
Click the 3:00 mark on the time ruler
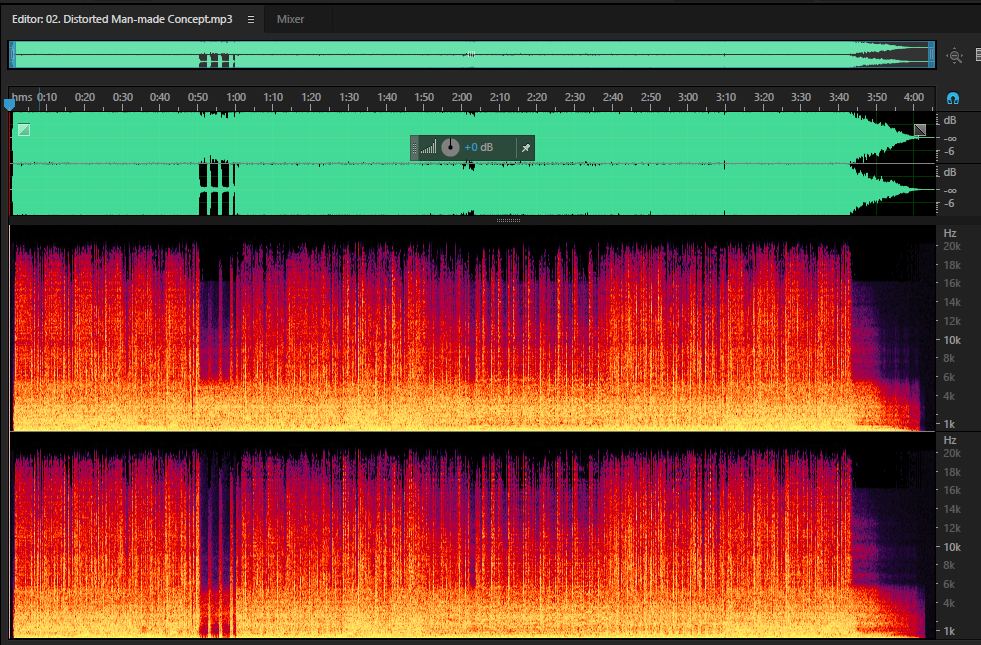[688, 97]
